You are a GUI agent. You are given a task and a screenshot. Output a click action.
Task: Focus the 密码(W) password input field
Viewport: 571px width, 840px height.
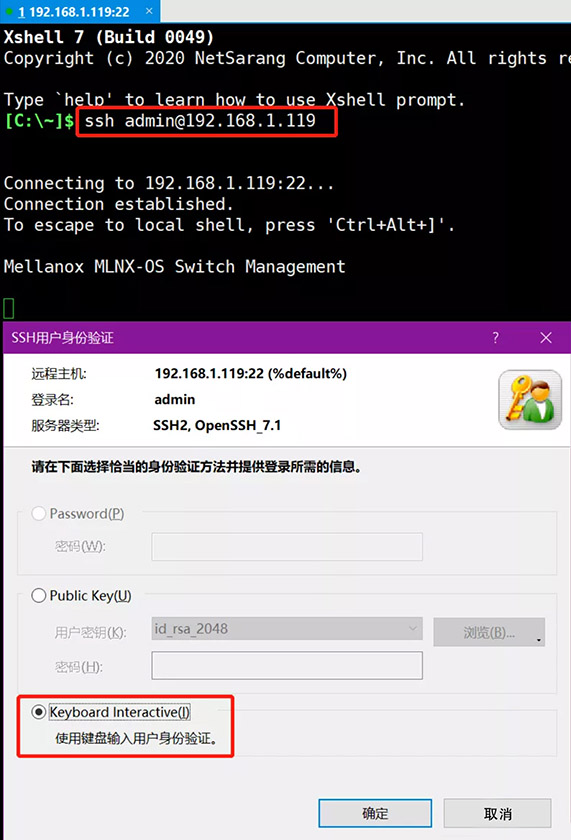tap(287, 546)
